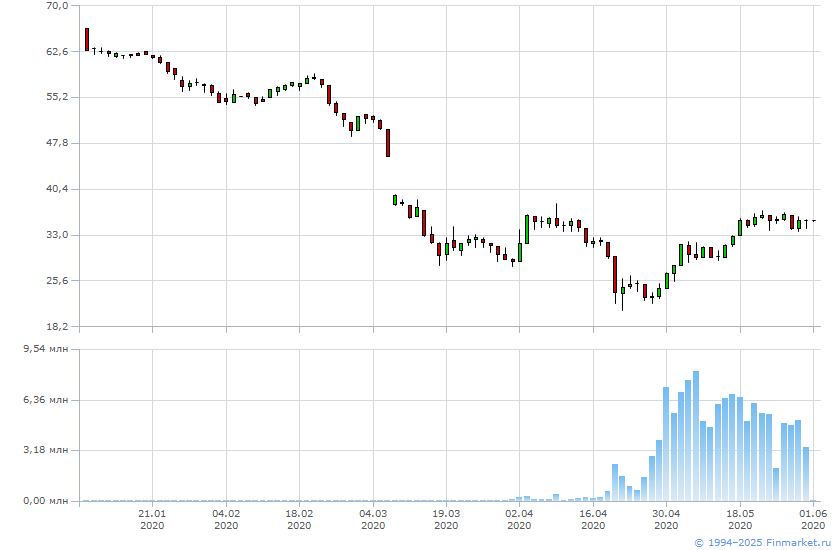Click the long red candlestick just before the price gap
Image resolution: width=840 pixels, height=550 pixels.
click(388, 143)
